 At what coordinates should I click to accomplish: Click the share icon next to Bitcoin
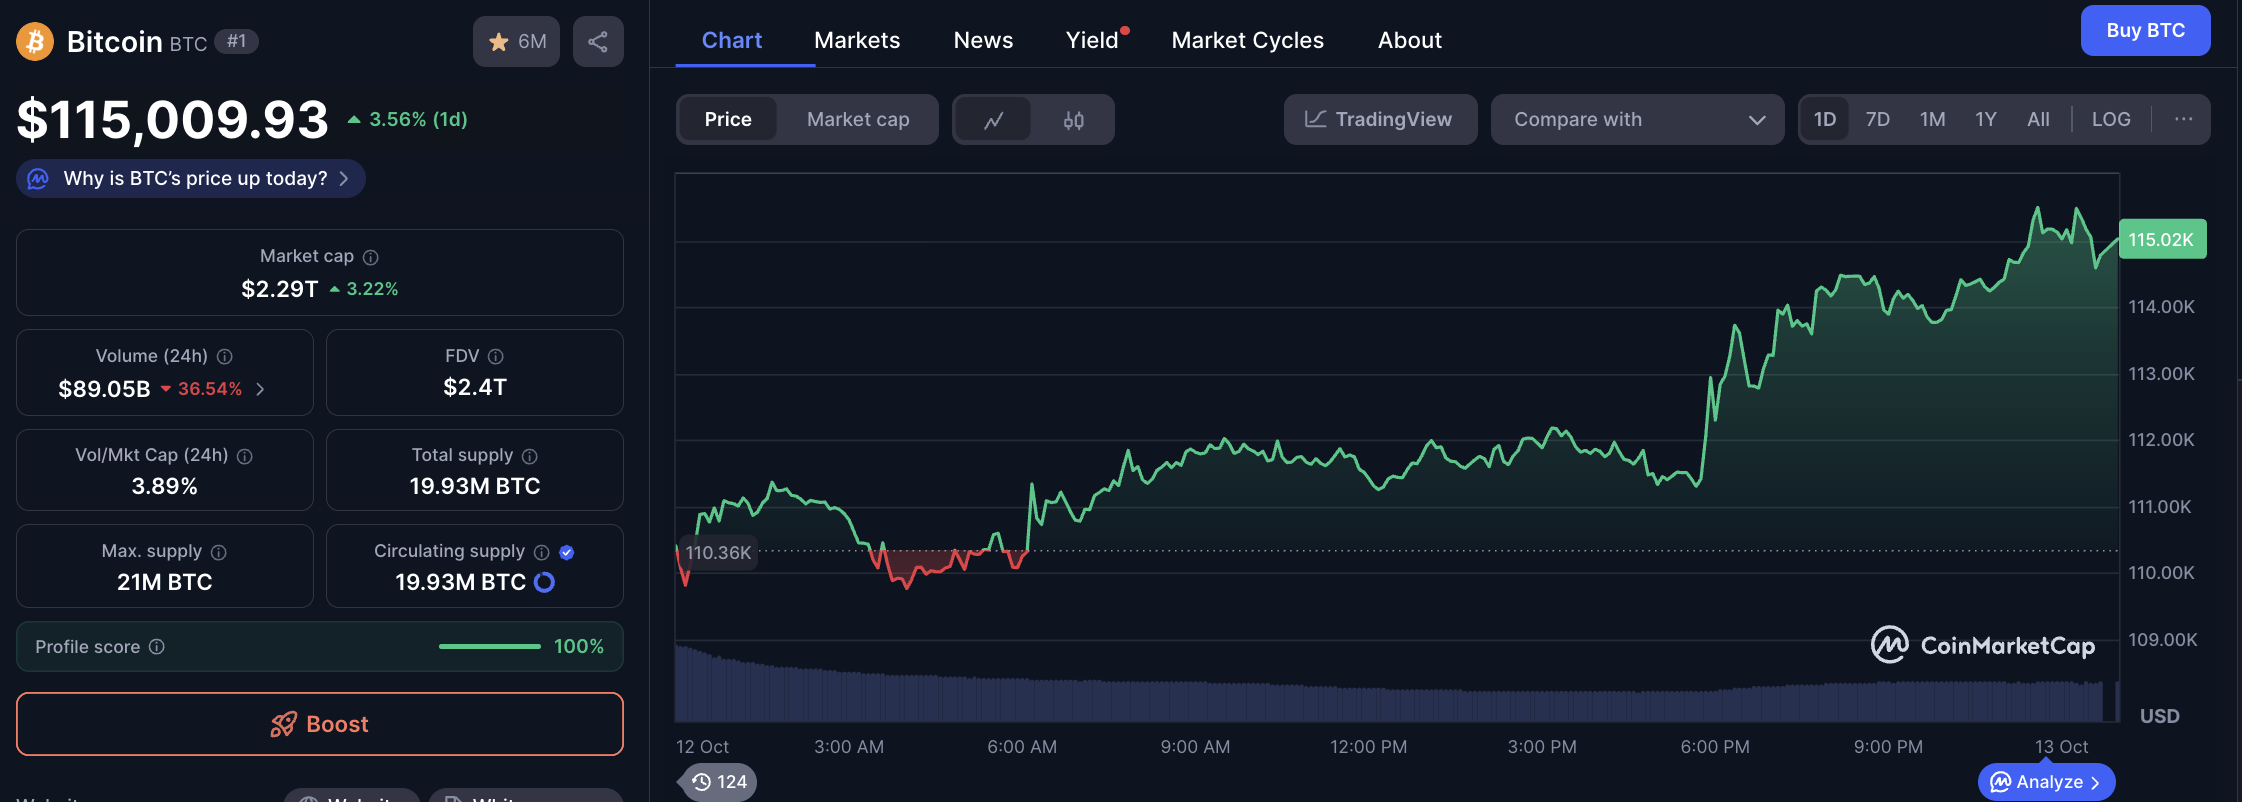tap(598, 42)
